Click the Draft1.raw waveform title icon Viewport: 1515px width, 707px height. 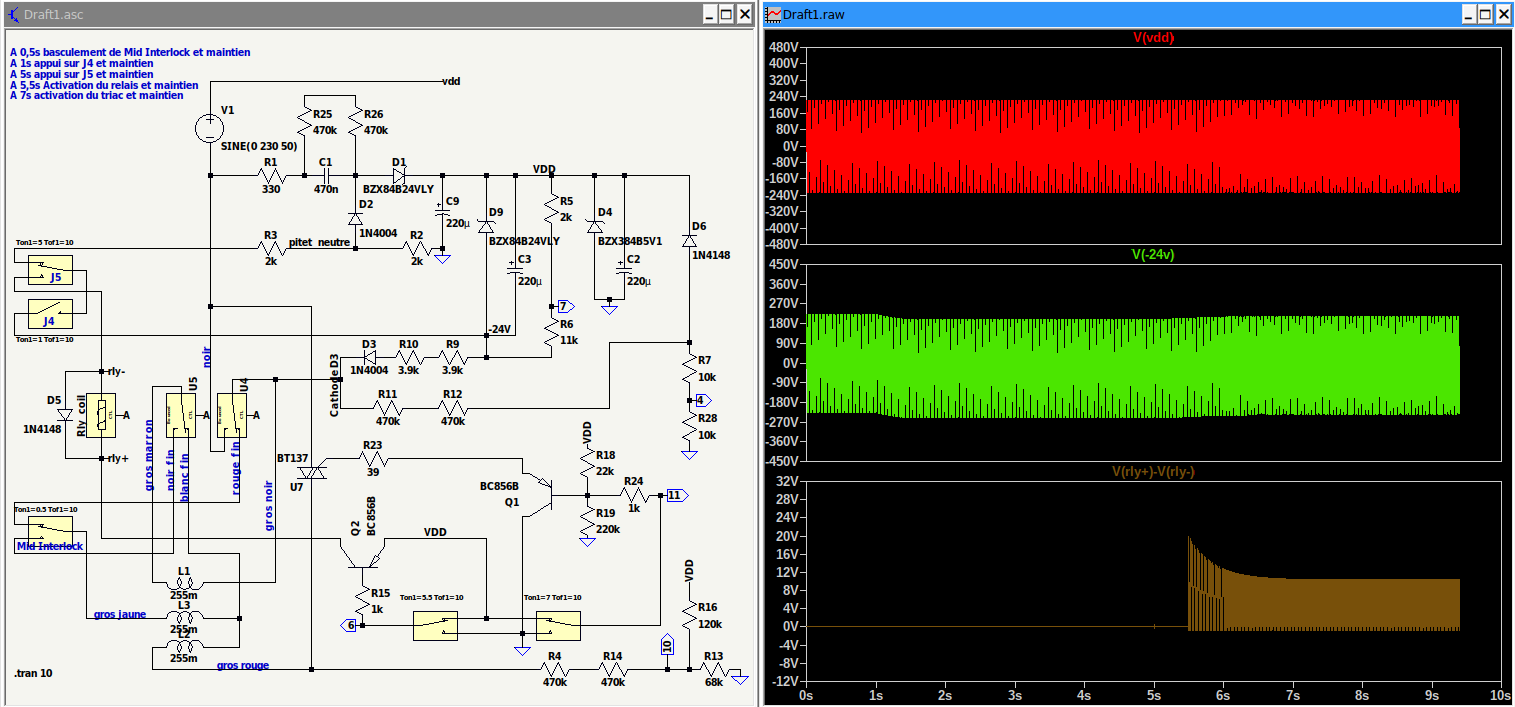pyautogui.click(x=774, y=14)
